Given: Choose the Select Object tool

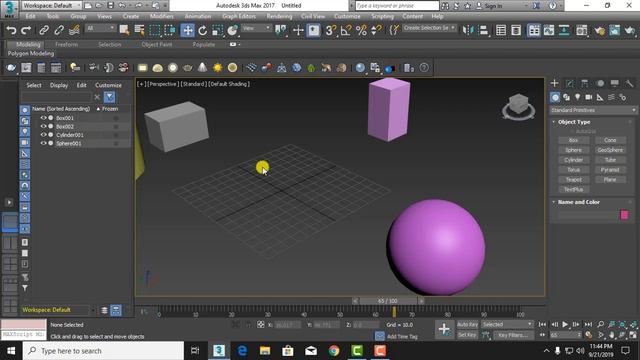Looking at the screenshot, I should click(x=124, y=30).
